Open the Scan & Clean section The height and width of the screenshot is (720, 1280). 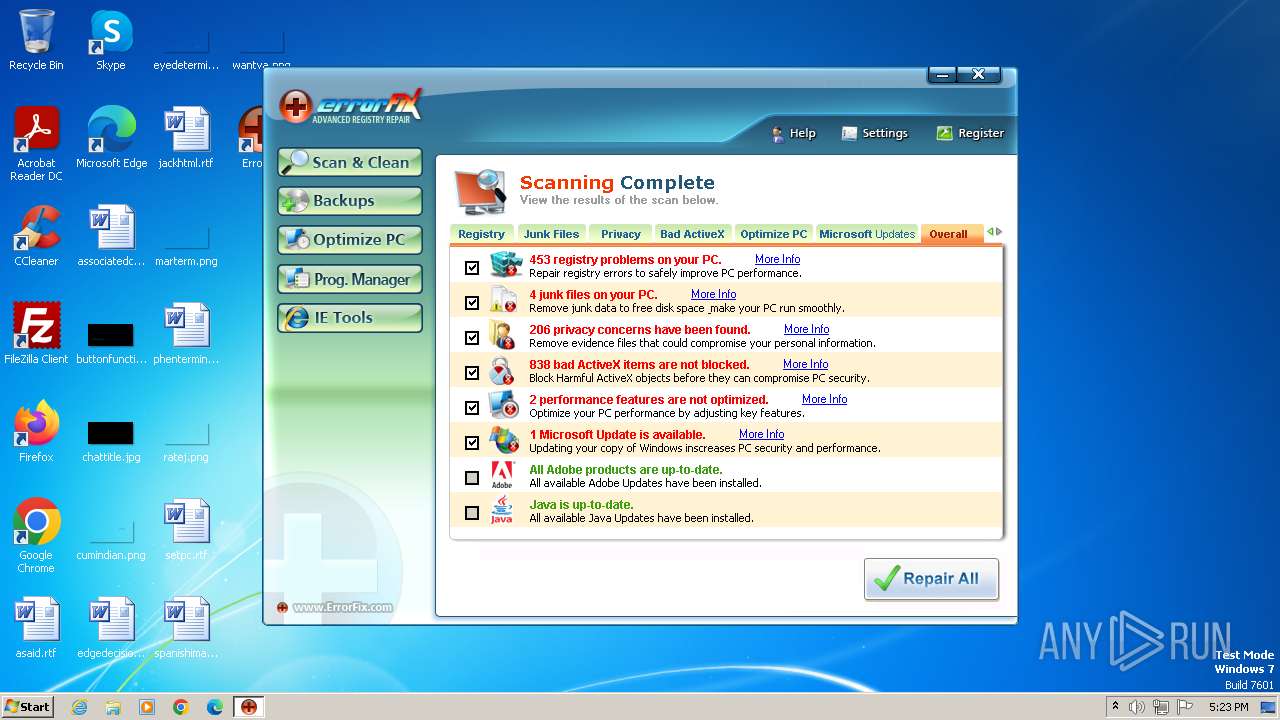tap(350, 162)
